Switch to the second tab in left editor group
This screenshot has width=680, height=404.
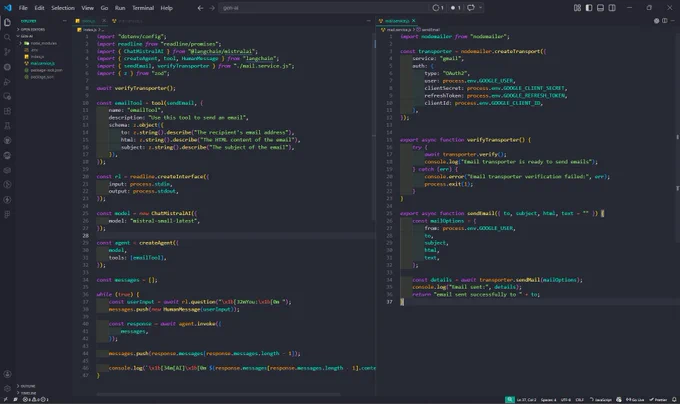tap(128, 21)
